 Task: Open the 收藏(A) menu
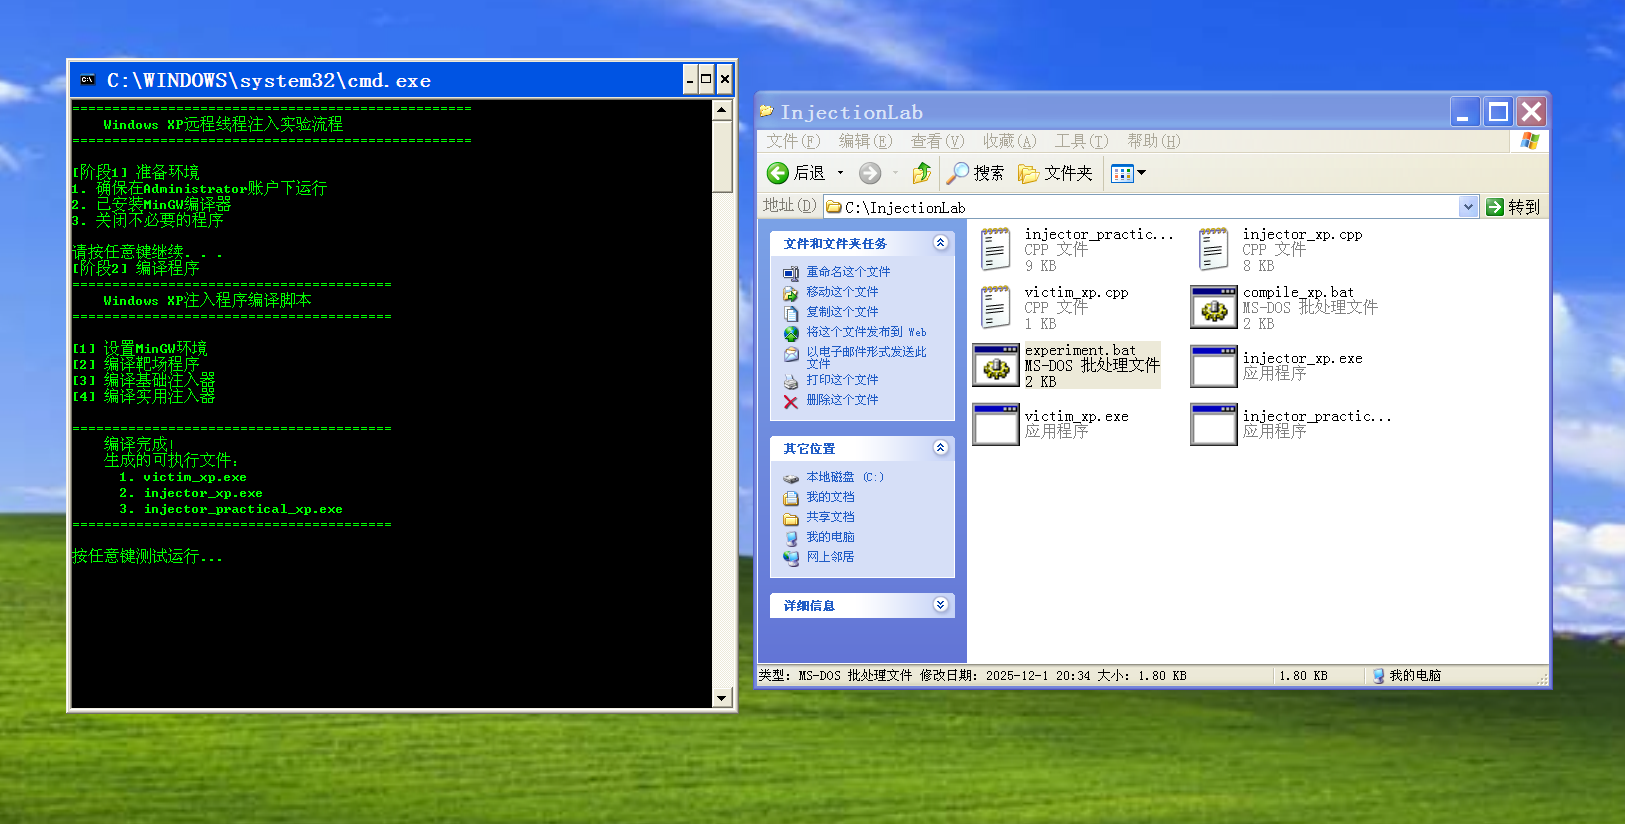pyautogui.click(x=1009, y=141)
